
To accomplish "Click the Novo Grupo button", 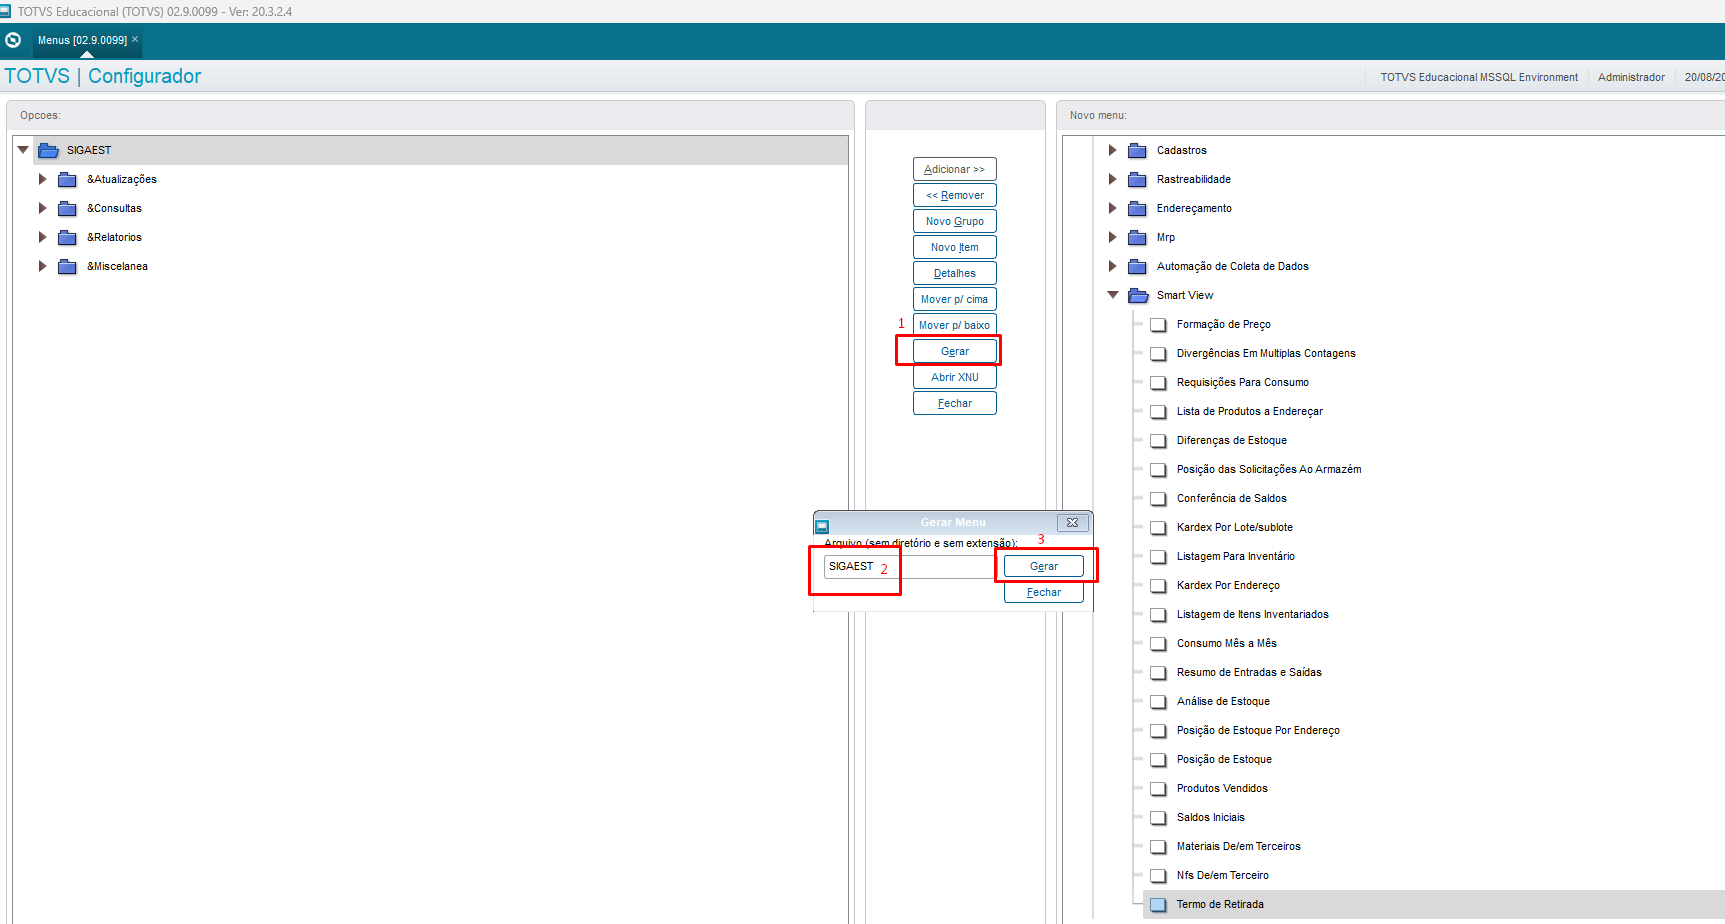I will (955, 221).
